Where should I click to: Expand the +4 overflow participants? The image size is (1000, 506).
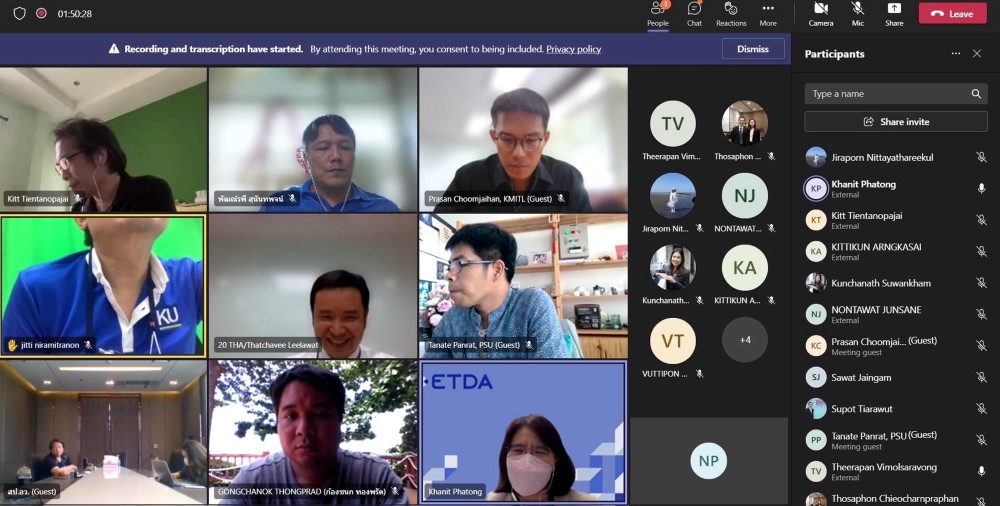(745, 340)
